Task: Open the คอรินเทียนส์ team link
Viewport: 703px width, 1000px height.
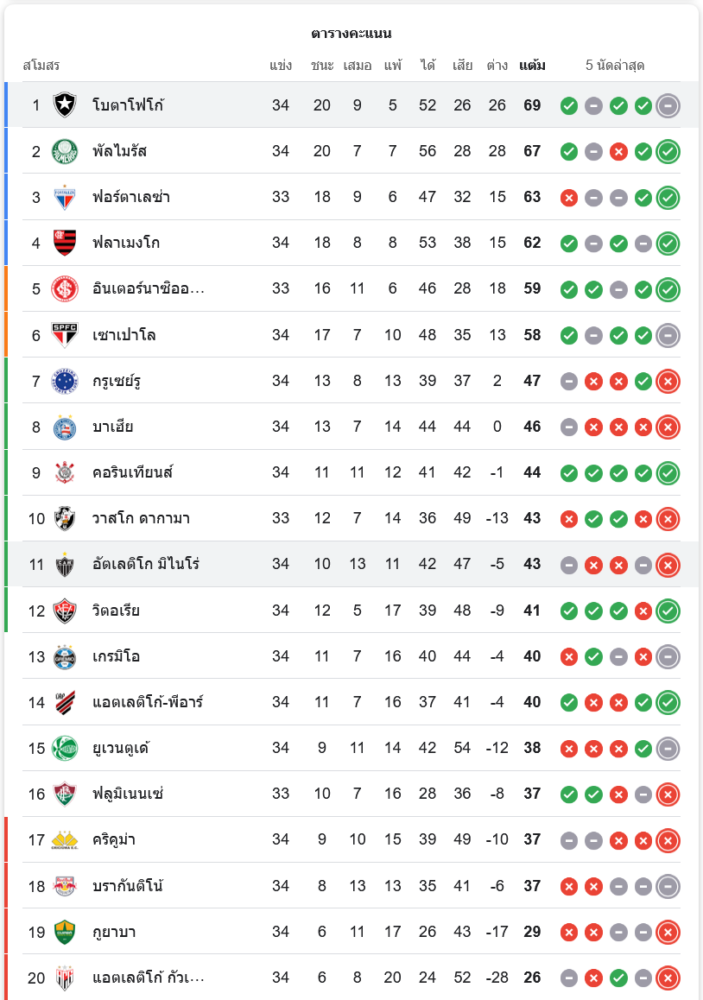Action: pos(132,472)
